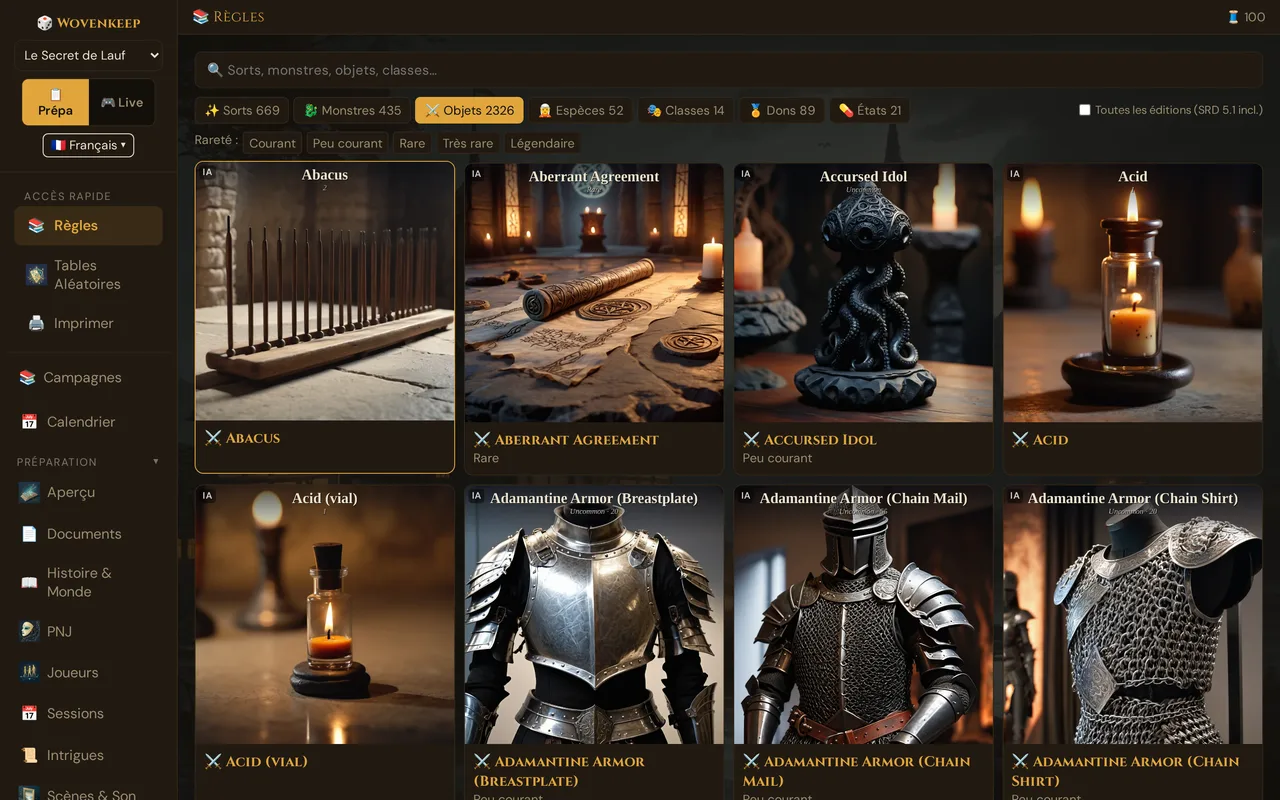1280x800 pixels.
Task: Toggle the Courant rarity filter
Action: click(272, 143)
